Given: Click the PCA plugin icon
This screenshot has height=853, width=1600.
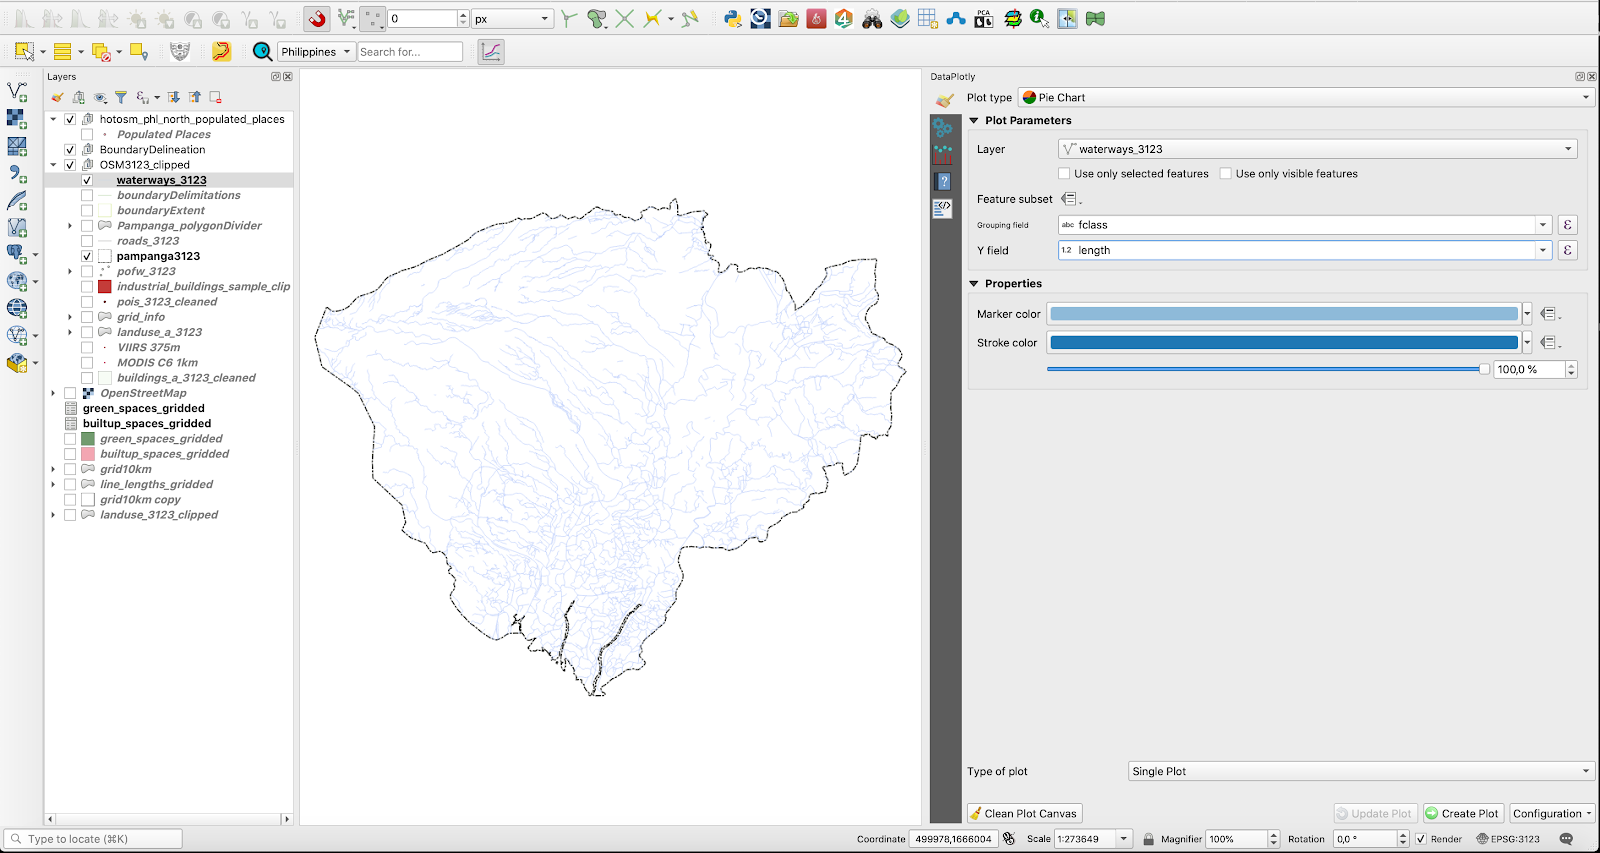Looking at the screenshot, I should pyautogui.click(x=984, y=19).
